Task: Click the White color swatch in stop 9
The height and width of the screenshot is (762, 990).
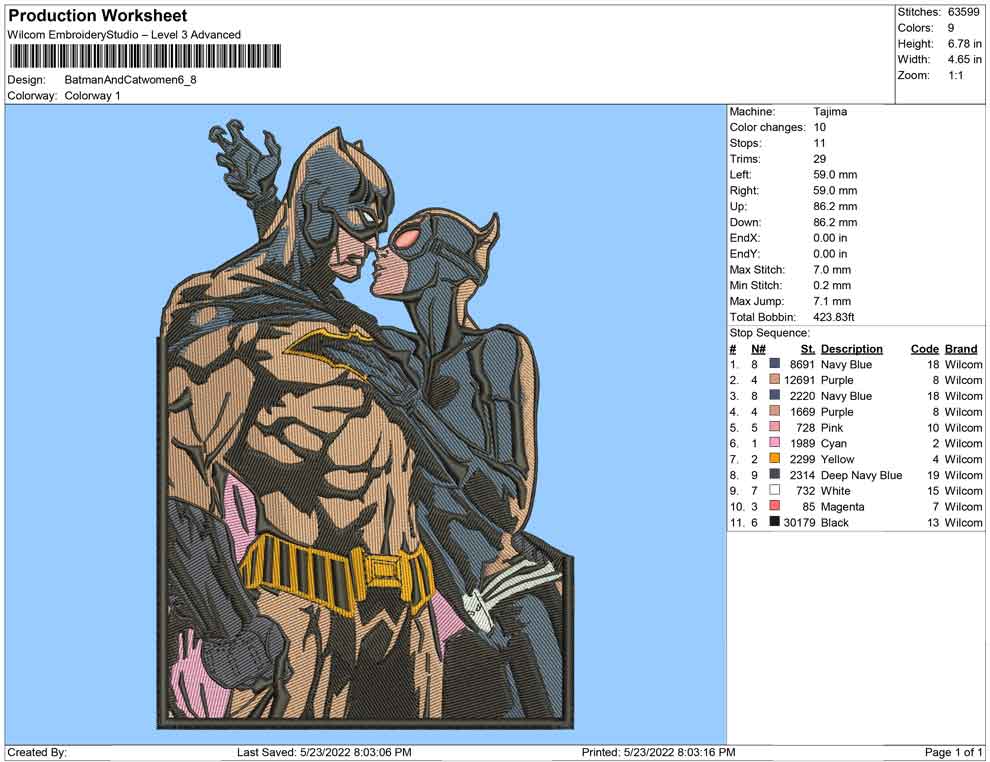Action: 774,490
